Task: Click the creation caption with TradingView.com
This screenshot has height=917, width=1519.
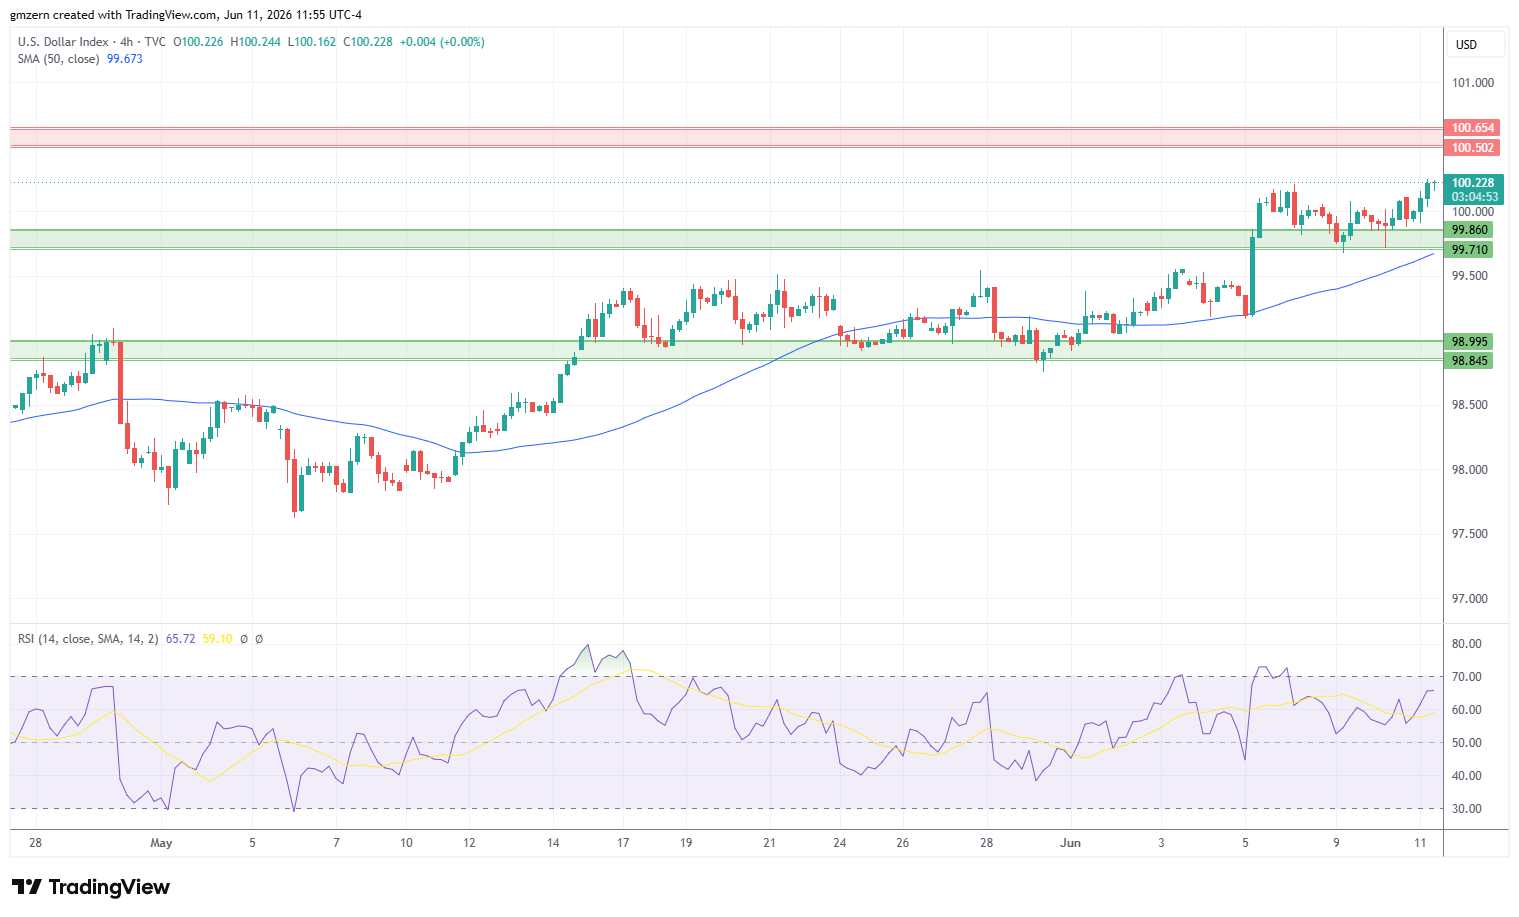Action: coord(186,15)
